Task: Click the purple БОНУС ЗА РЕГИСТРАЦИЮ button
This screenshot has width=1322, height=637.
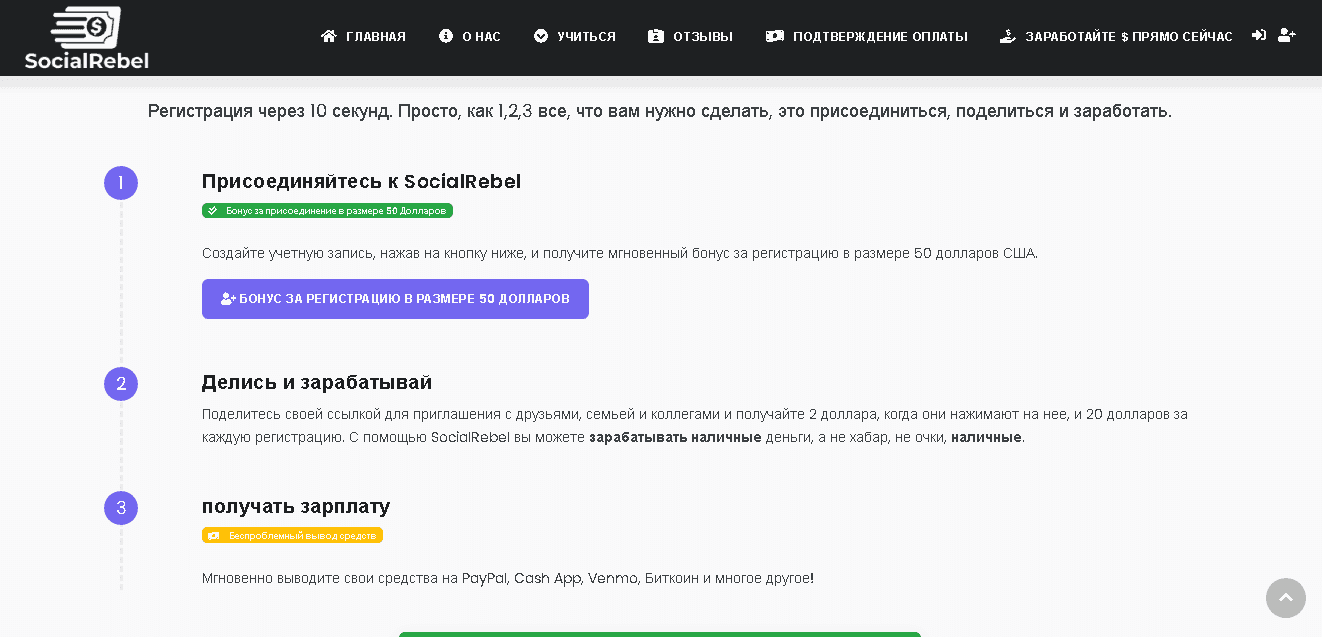Action: point(395,299)
